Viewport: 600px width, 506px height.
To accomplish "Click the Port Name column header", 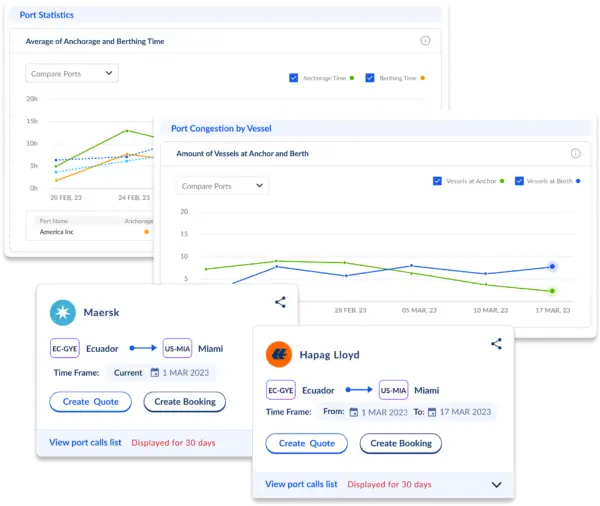I will click(x=54, y=221).
